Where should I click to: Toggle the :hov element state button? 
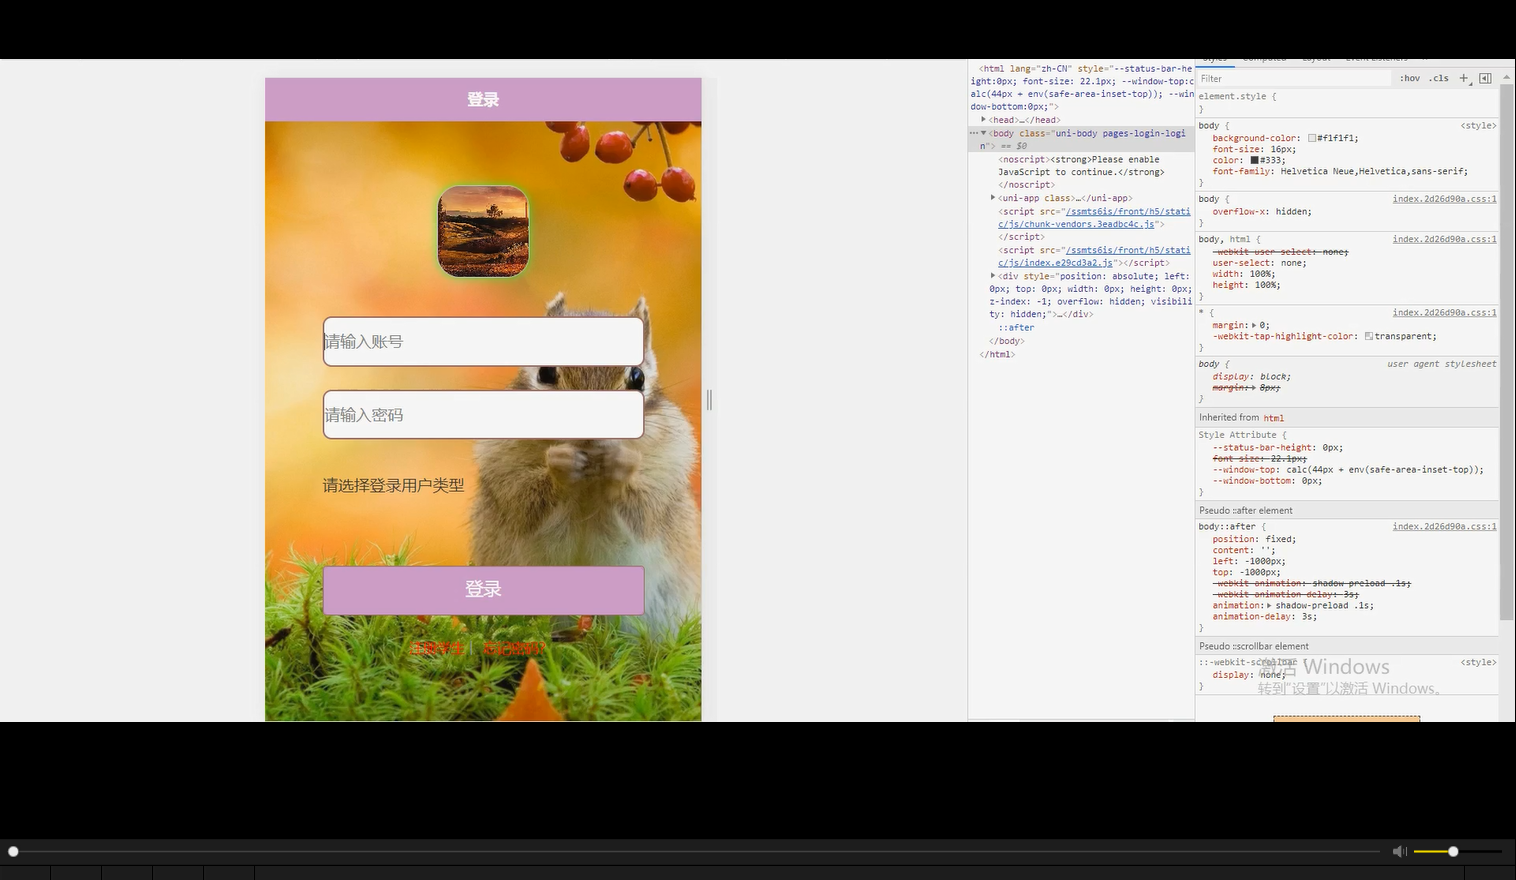tap(1409, 78)
